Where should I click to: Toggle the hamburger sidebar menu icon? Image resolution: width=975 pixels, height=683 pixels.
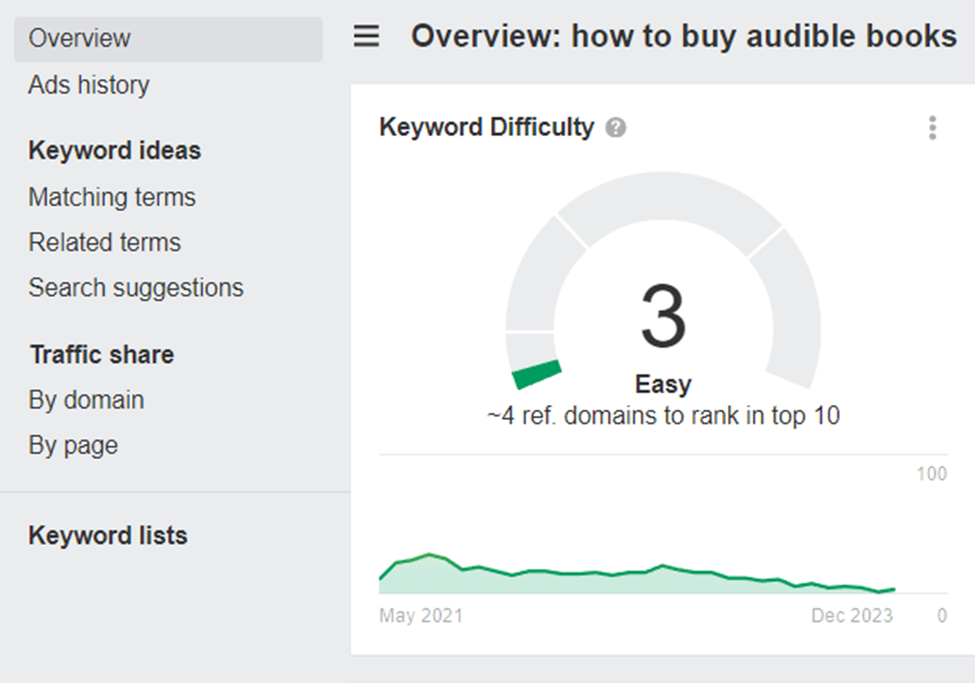(x=367, y=37)
